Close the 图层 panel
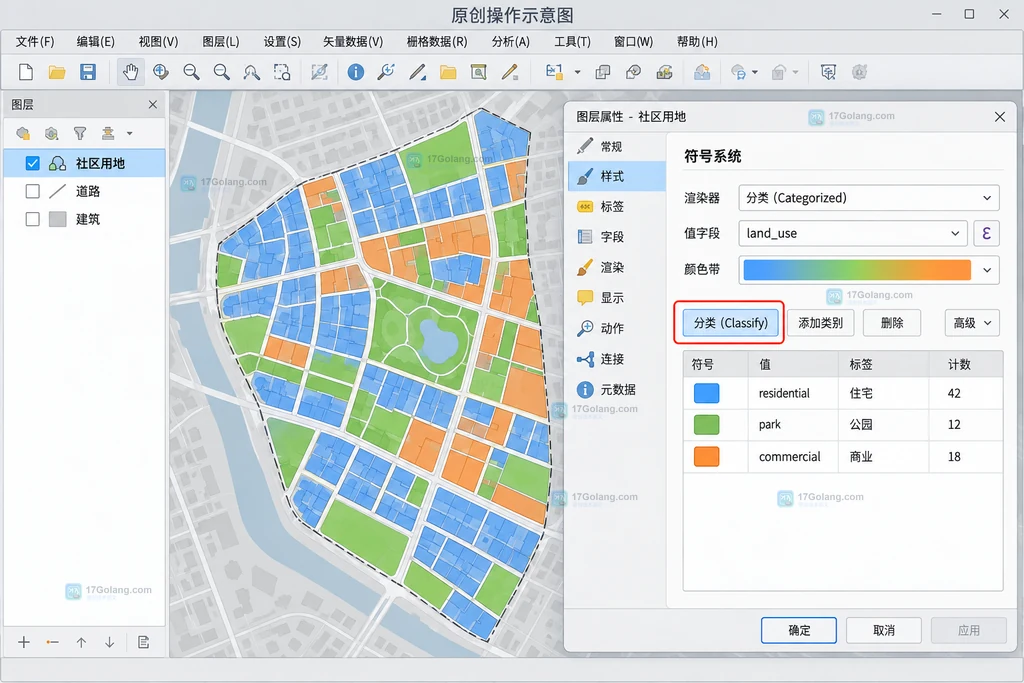The image size is (1024, 683). click(x=153, y=104)
